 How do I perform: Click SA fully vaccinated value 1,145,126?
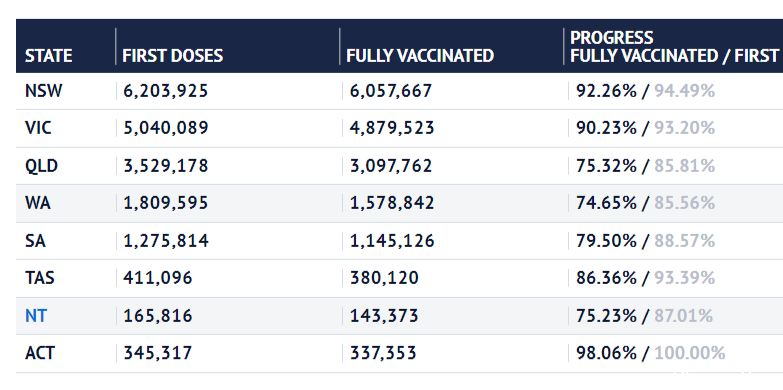tap(392, 241)
